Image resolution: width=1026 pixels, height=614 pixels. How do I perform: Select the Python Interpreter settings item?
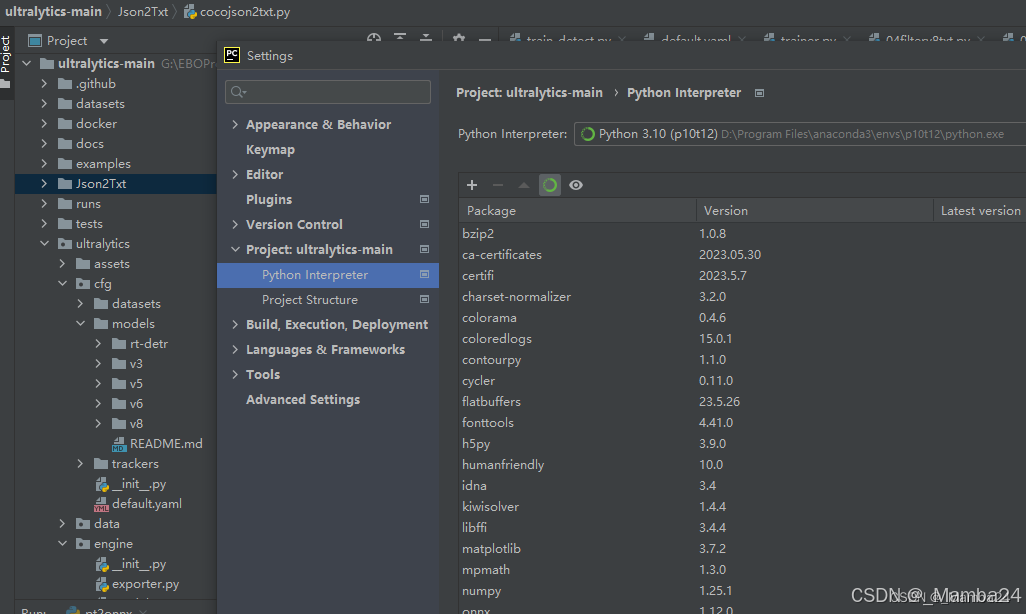tap(328, 275)
